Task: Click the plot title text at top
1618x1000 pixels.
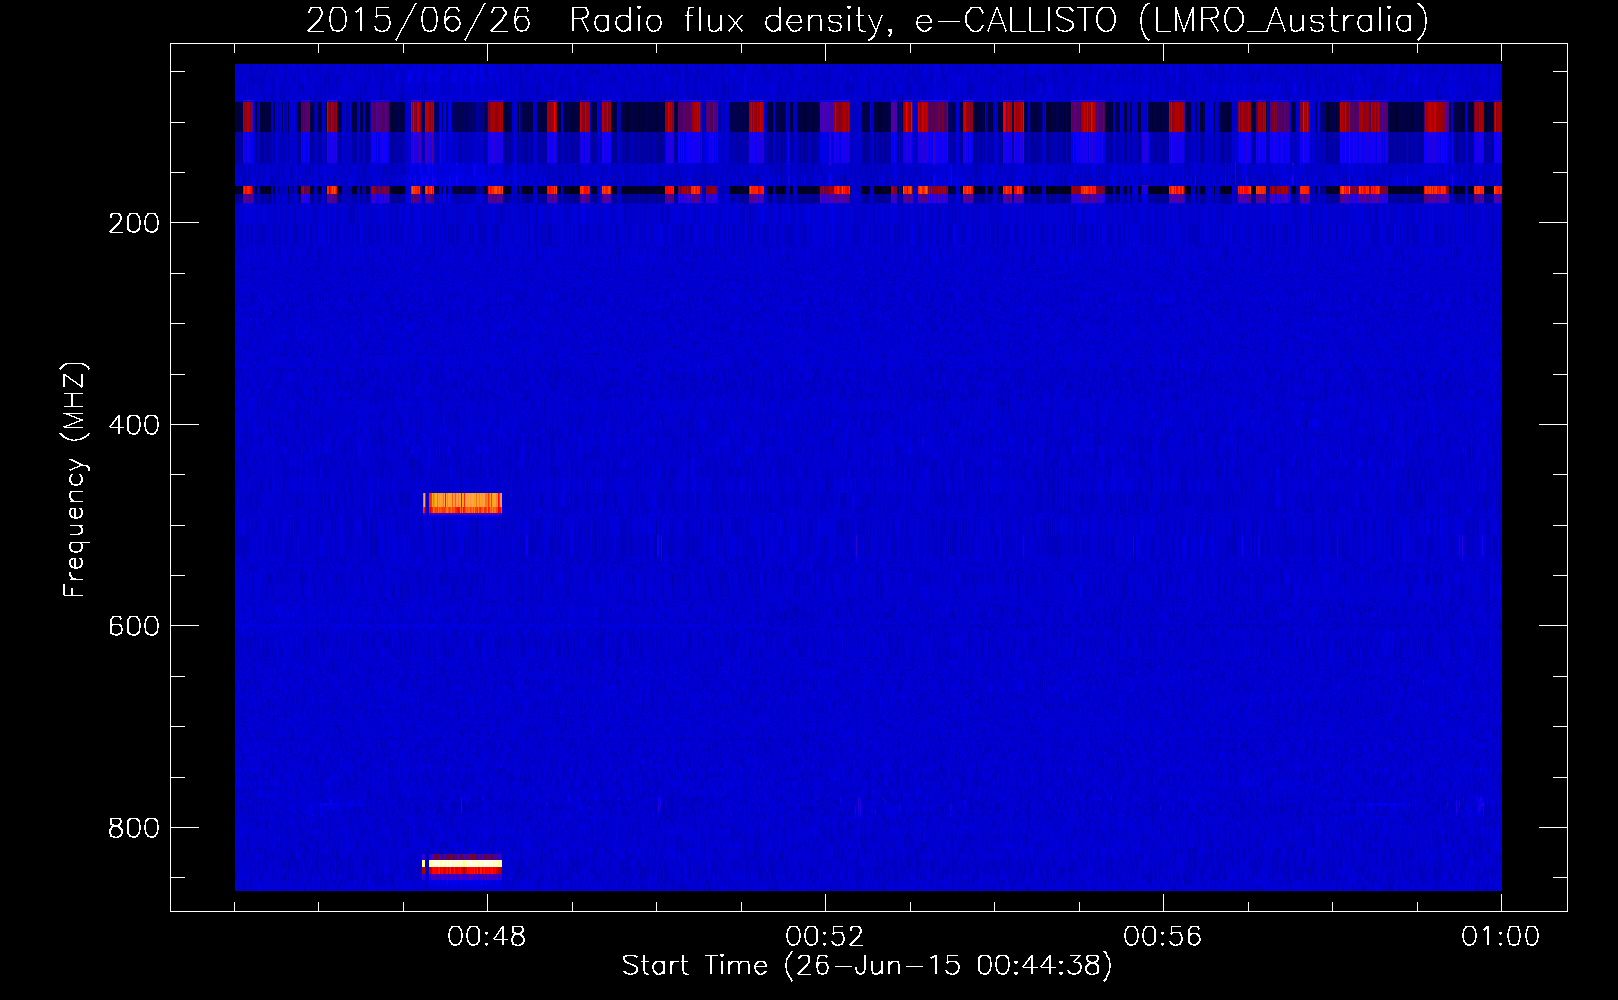Action: 867,20
